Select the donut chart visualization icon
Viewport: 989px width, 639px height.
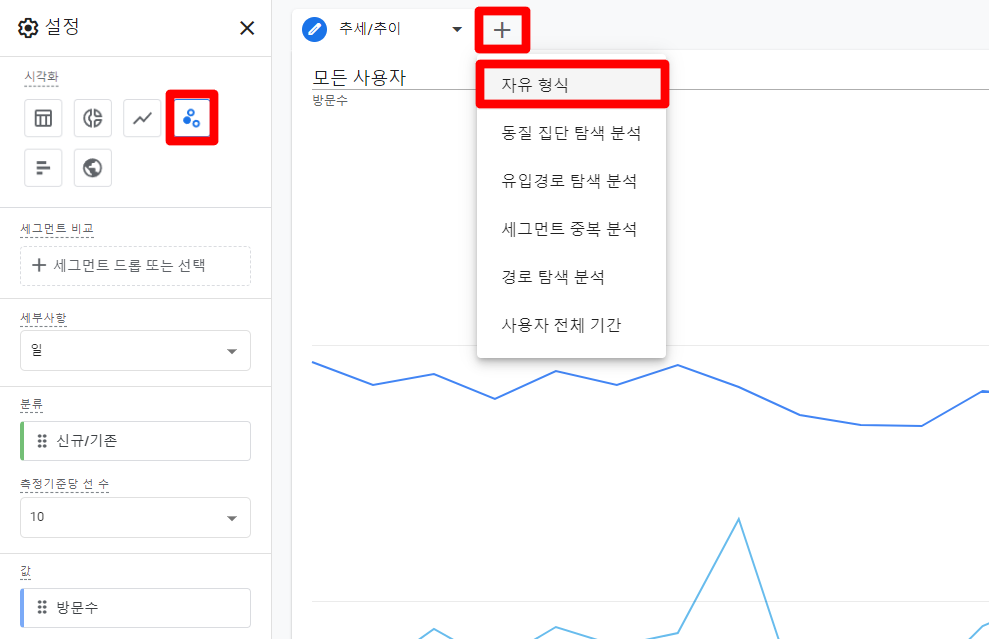pyautogui.click(x=93, y=118)
